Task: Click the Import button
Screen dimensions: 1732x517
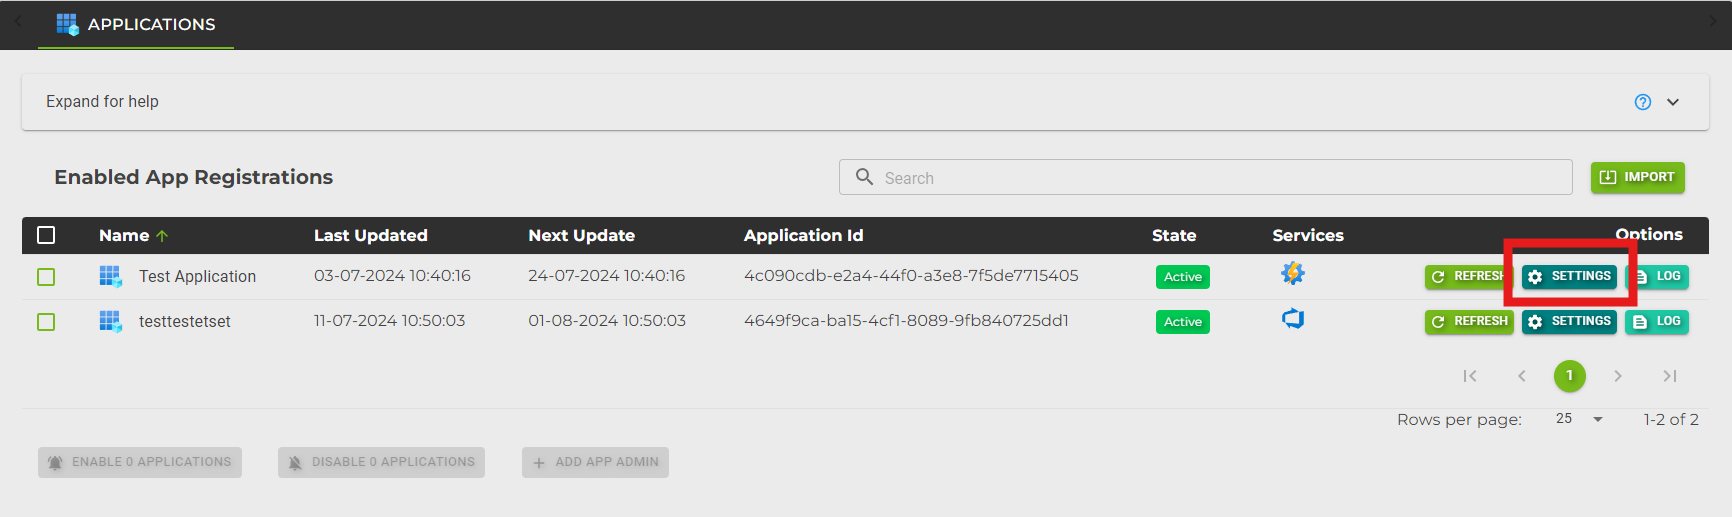Action: (1637, 177)
